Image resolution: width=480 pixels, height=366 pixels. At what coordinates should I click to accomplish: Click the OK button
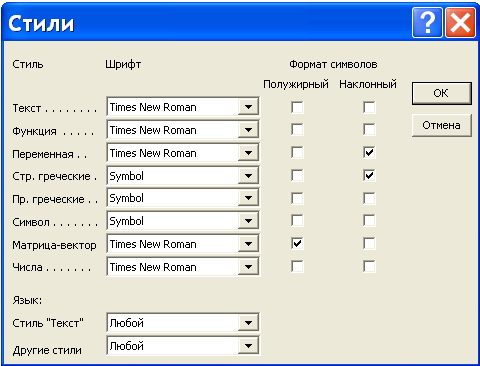pos(442,93)
